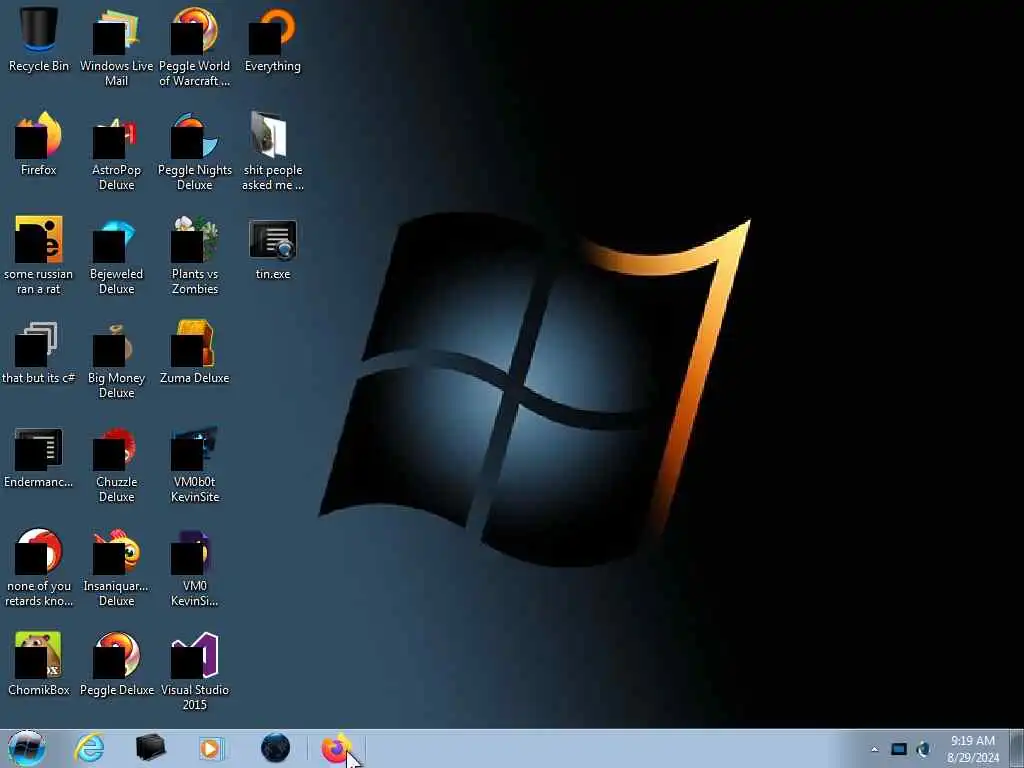This screenshot has width=1024, height=768.
Task: Select Insaniquarium Deluxe shortcut
Action: pos(116,568)
